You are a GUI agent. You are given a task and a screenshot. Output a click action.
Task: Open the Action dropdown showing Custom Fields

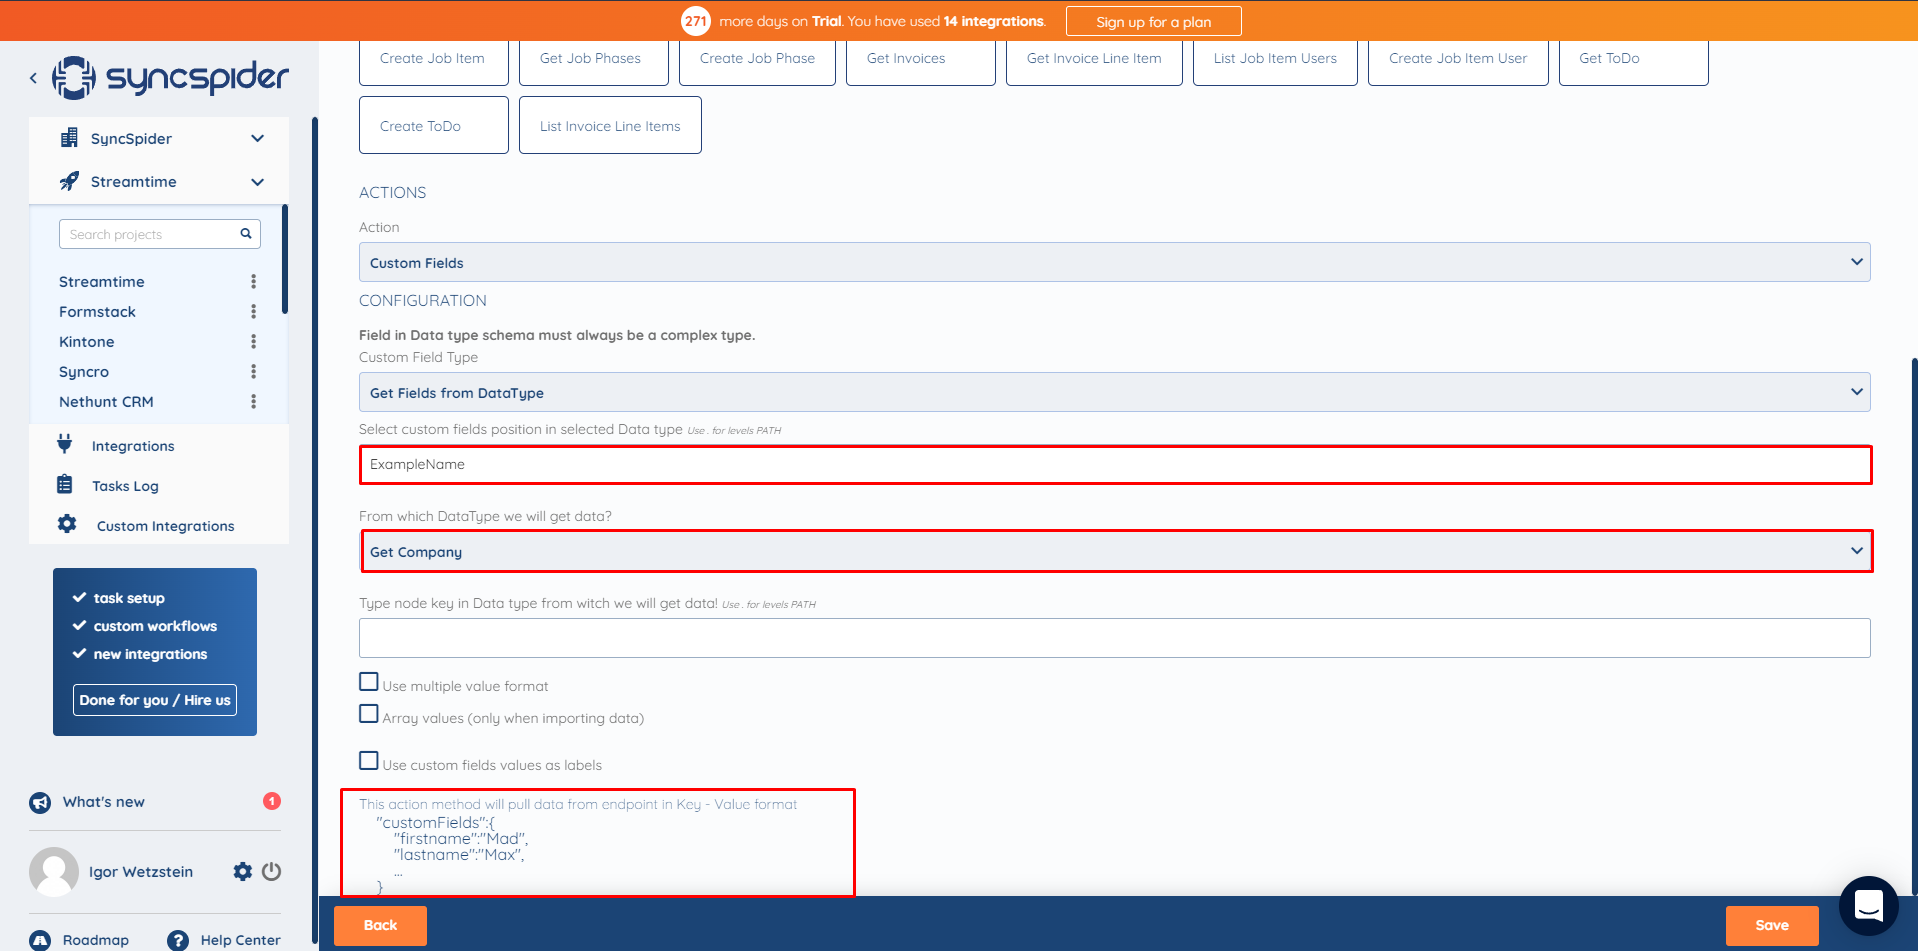click(1114, 262)
